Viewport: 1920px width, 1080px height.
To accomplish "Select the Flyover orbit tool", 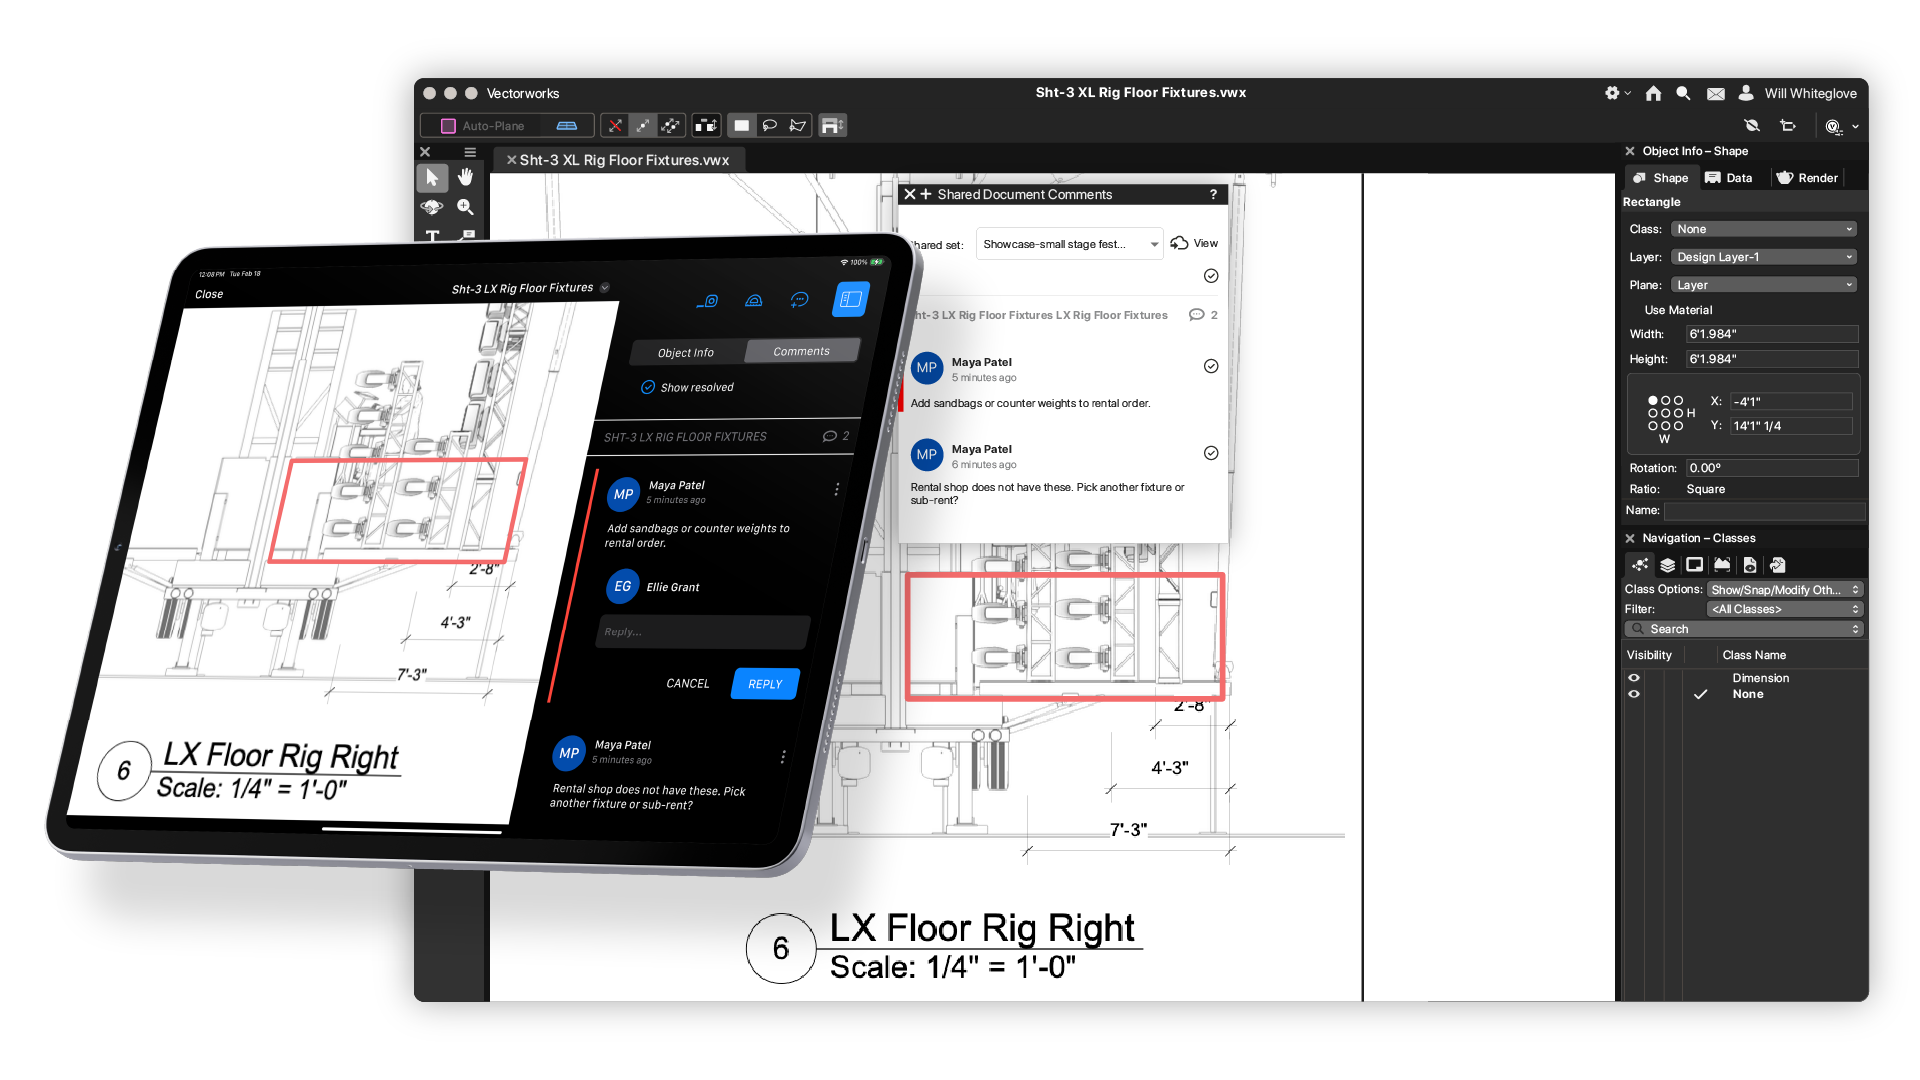I will coord(432,207).
